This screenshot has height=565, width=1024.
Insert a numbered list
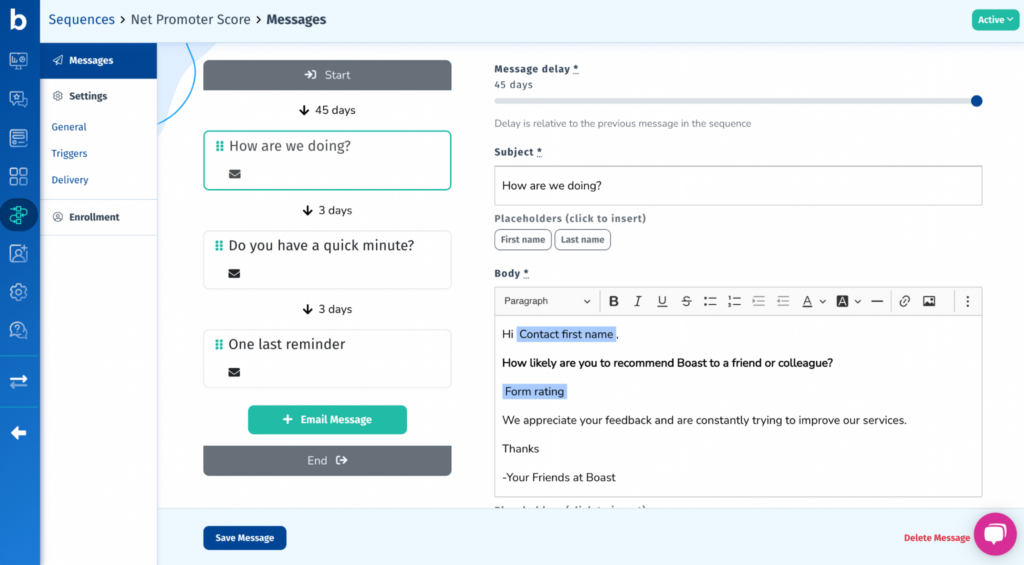click(734, 301)
